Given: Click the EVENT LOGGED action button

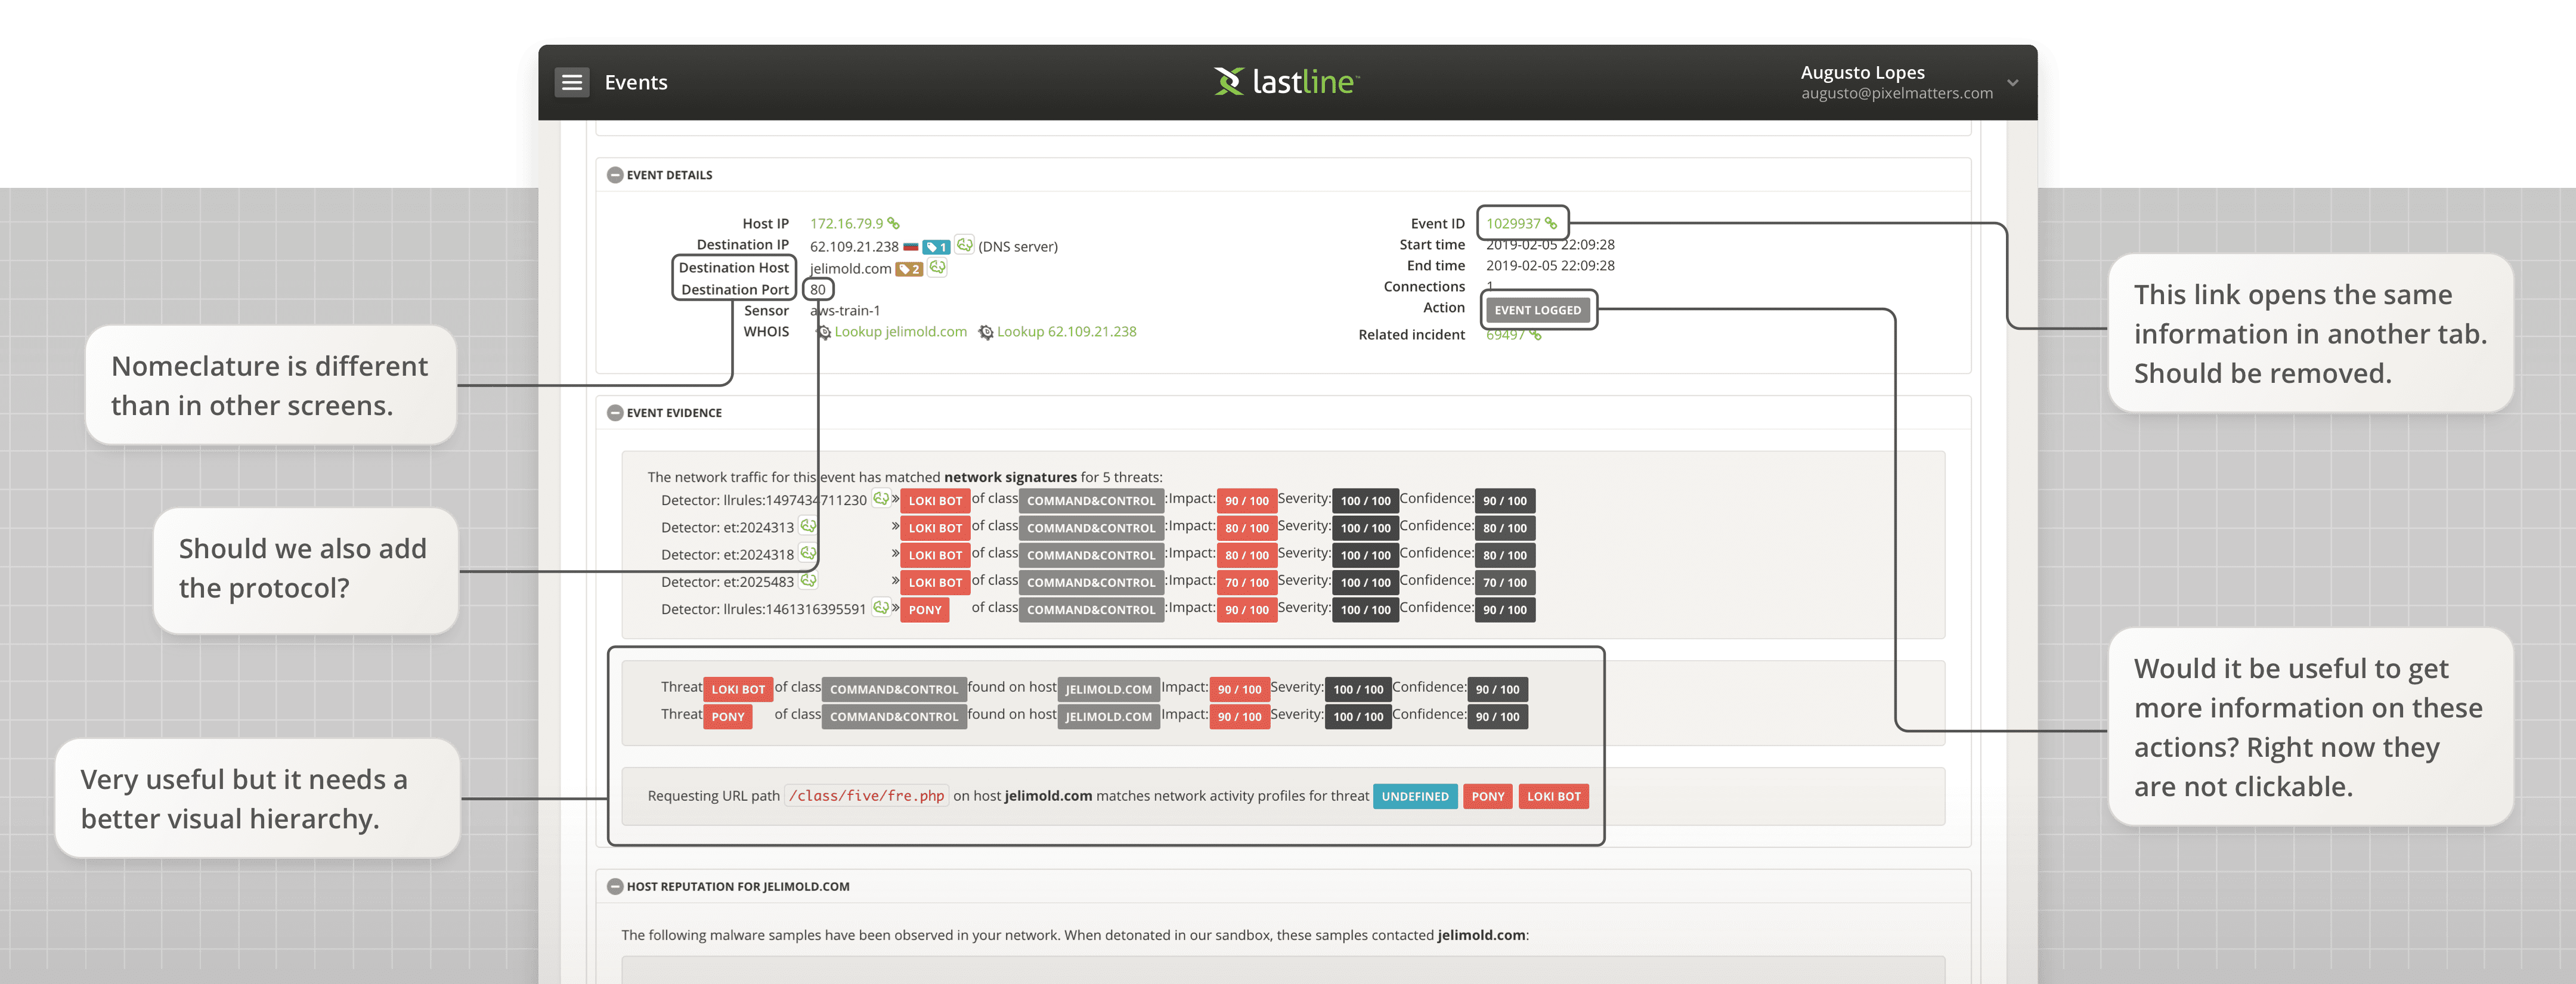Looking at the screenshot, I should tap(1539, 310).
